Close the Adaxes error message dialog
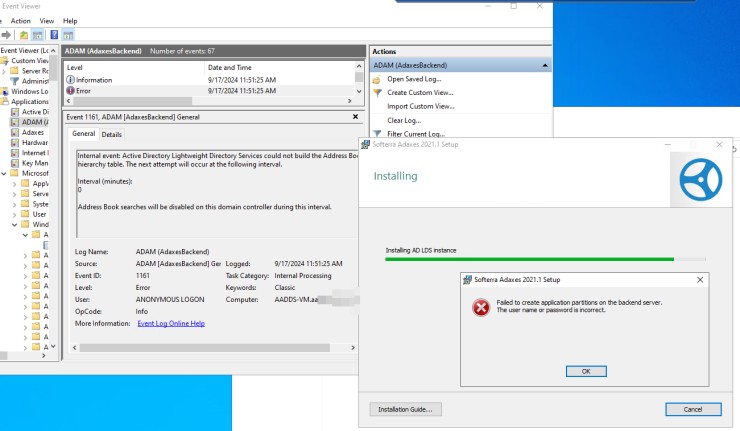Screen dimensions: 740x431 click(700, 280)
